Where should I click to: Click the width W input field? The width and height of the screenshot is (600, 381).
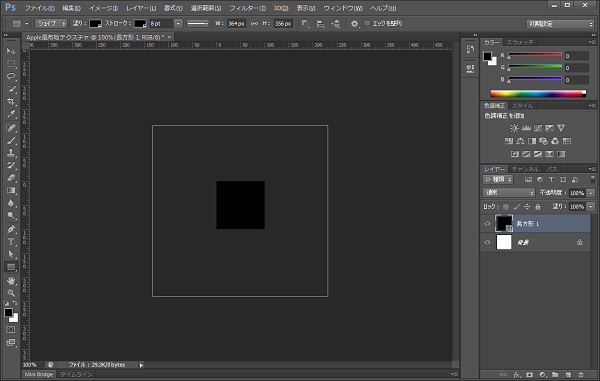(x=236, y=24)
